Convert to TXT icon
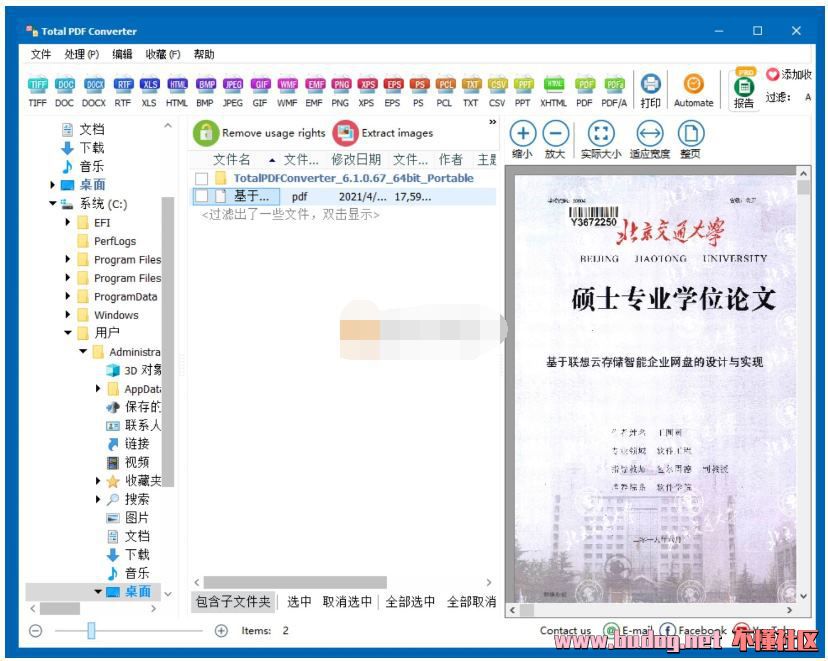Viewport: 828px width, 661px height. [471, 92]
